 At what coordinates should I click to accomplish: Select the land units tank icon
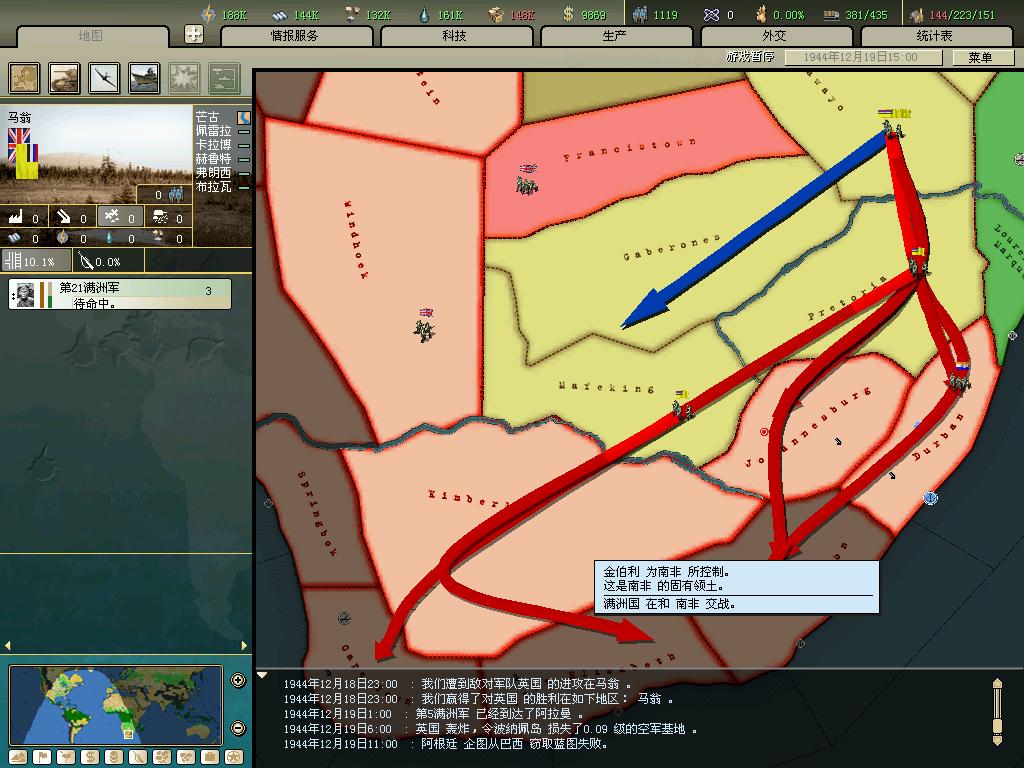pyautogui.click(x=65, y=78)
